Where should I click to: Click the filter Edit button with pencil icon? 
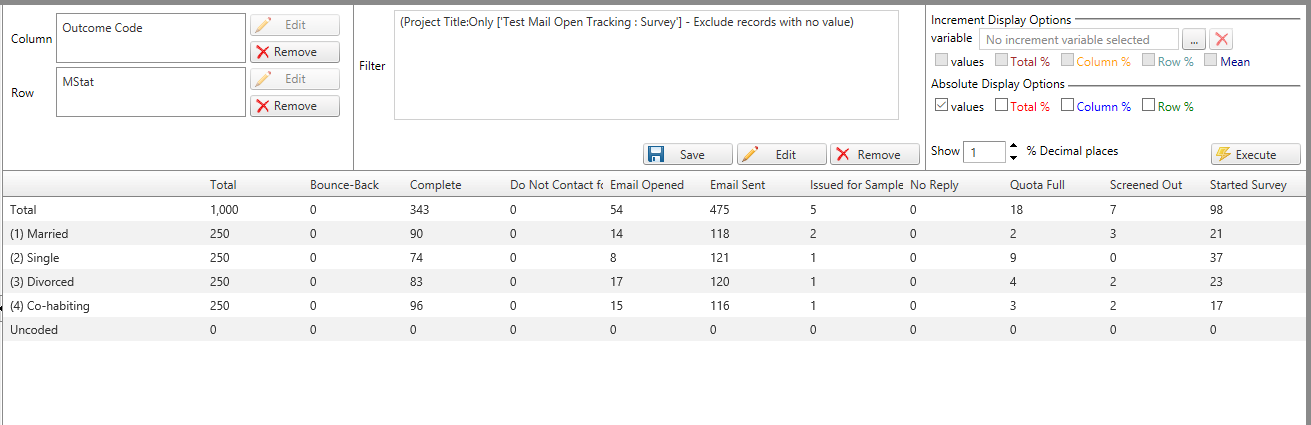(x=782, y=154)
